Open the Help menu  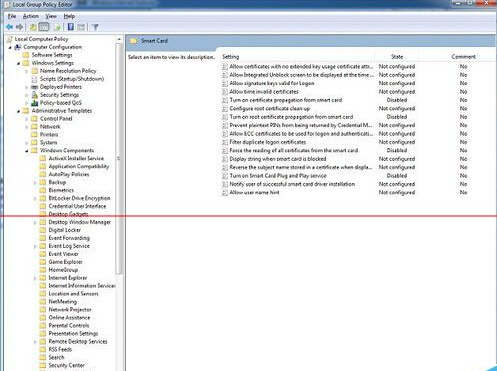tap(69, 16)
